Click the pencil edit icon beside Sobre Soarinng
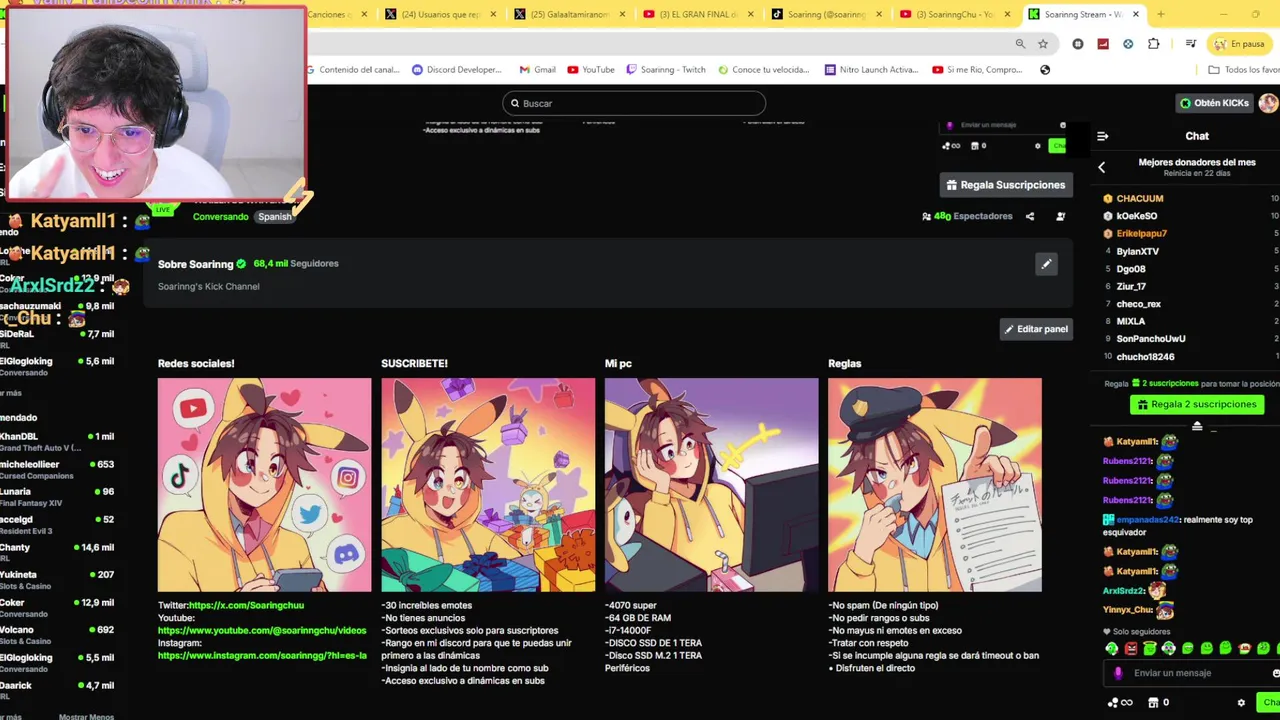Viewport: 1280px width, 720px height. (1046, 264)
